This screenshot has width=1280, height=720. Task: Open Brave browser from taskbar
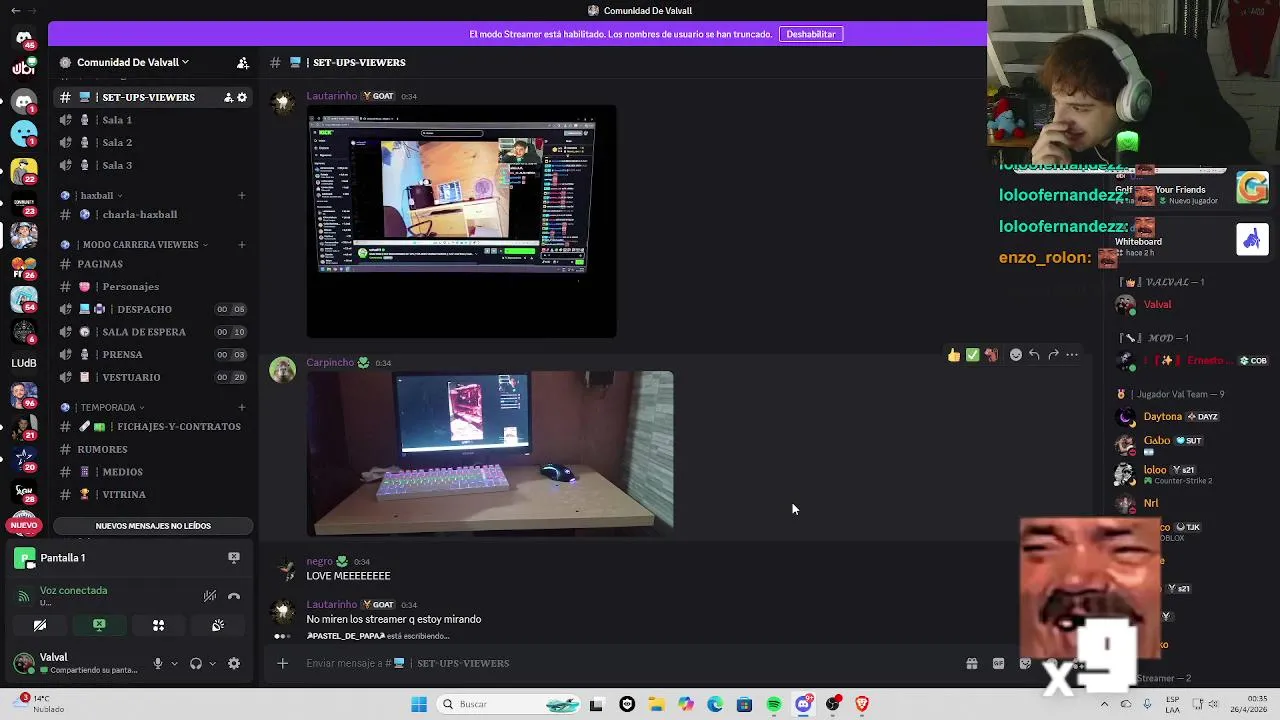862,704
